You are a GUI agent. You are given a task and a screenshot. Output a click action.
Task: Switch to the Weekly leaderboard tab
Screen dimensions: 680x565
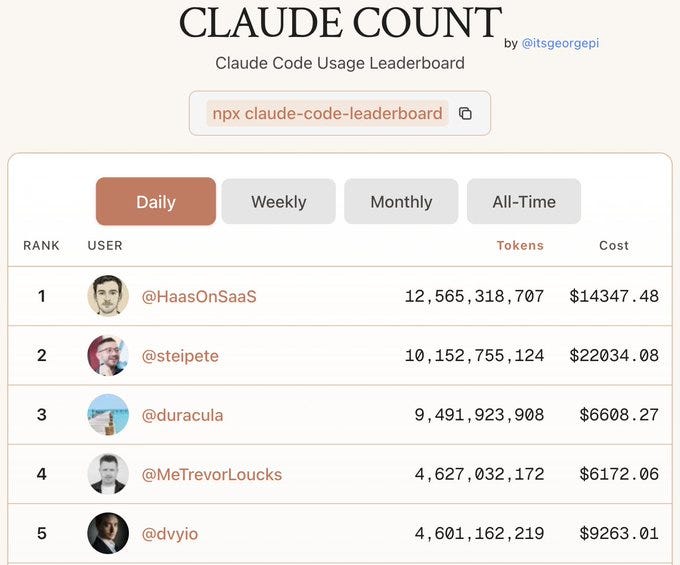(278, 201)
